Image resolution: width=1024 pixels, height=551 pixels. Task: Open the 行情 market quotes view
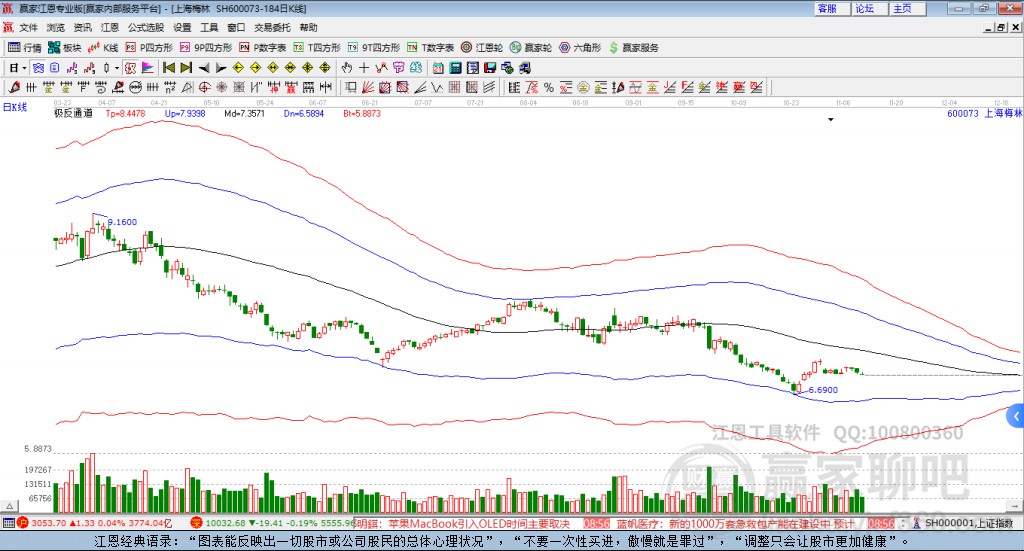coord(25,47)
